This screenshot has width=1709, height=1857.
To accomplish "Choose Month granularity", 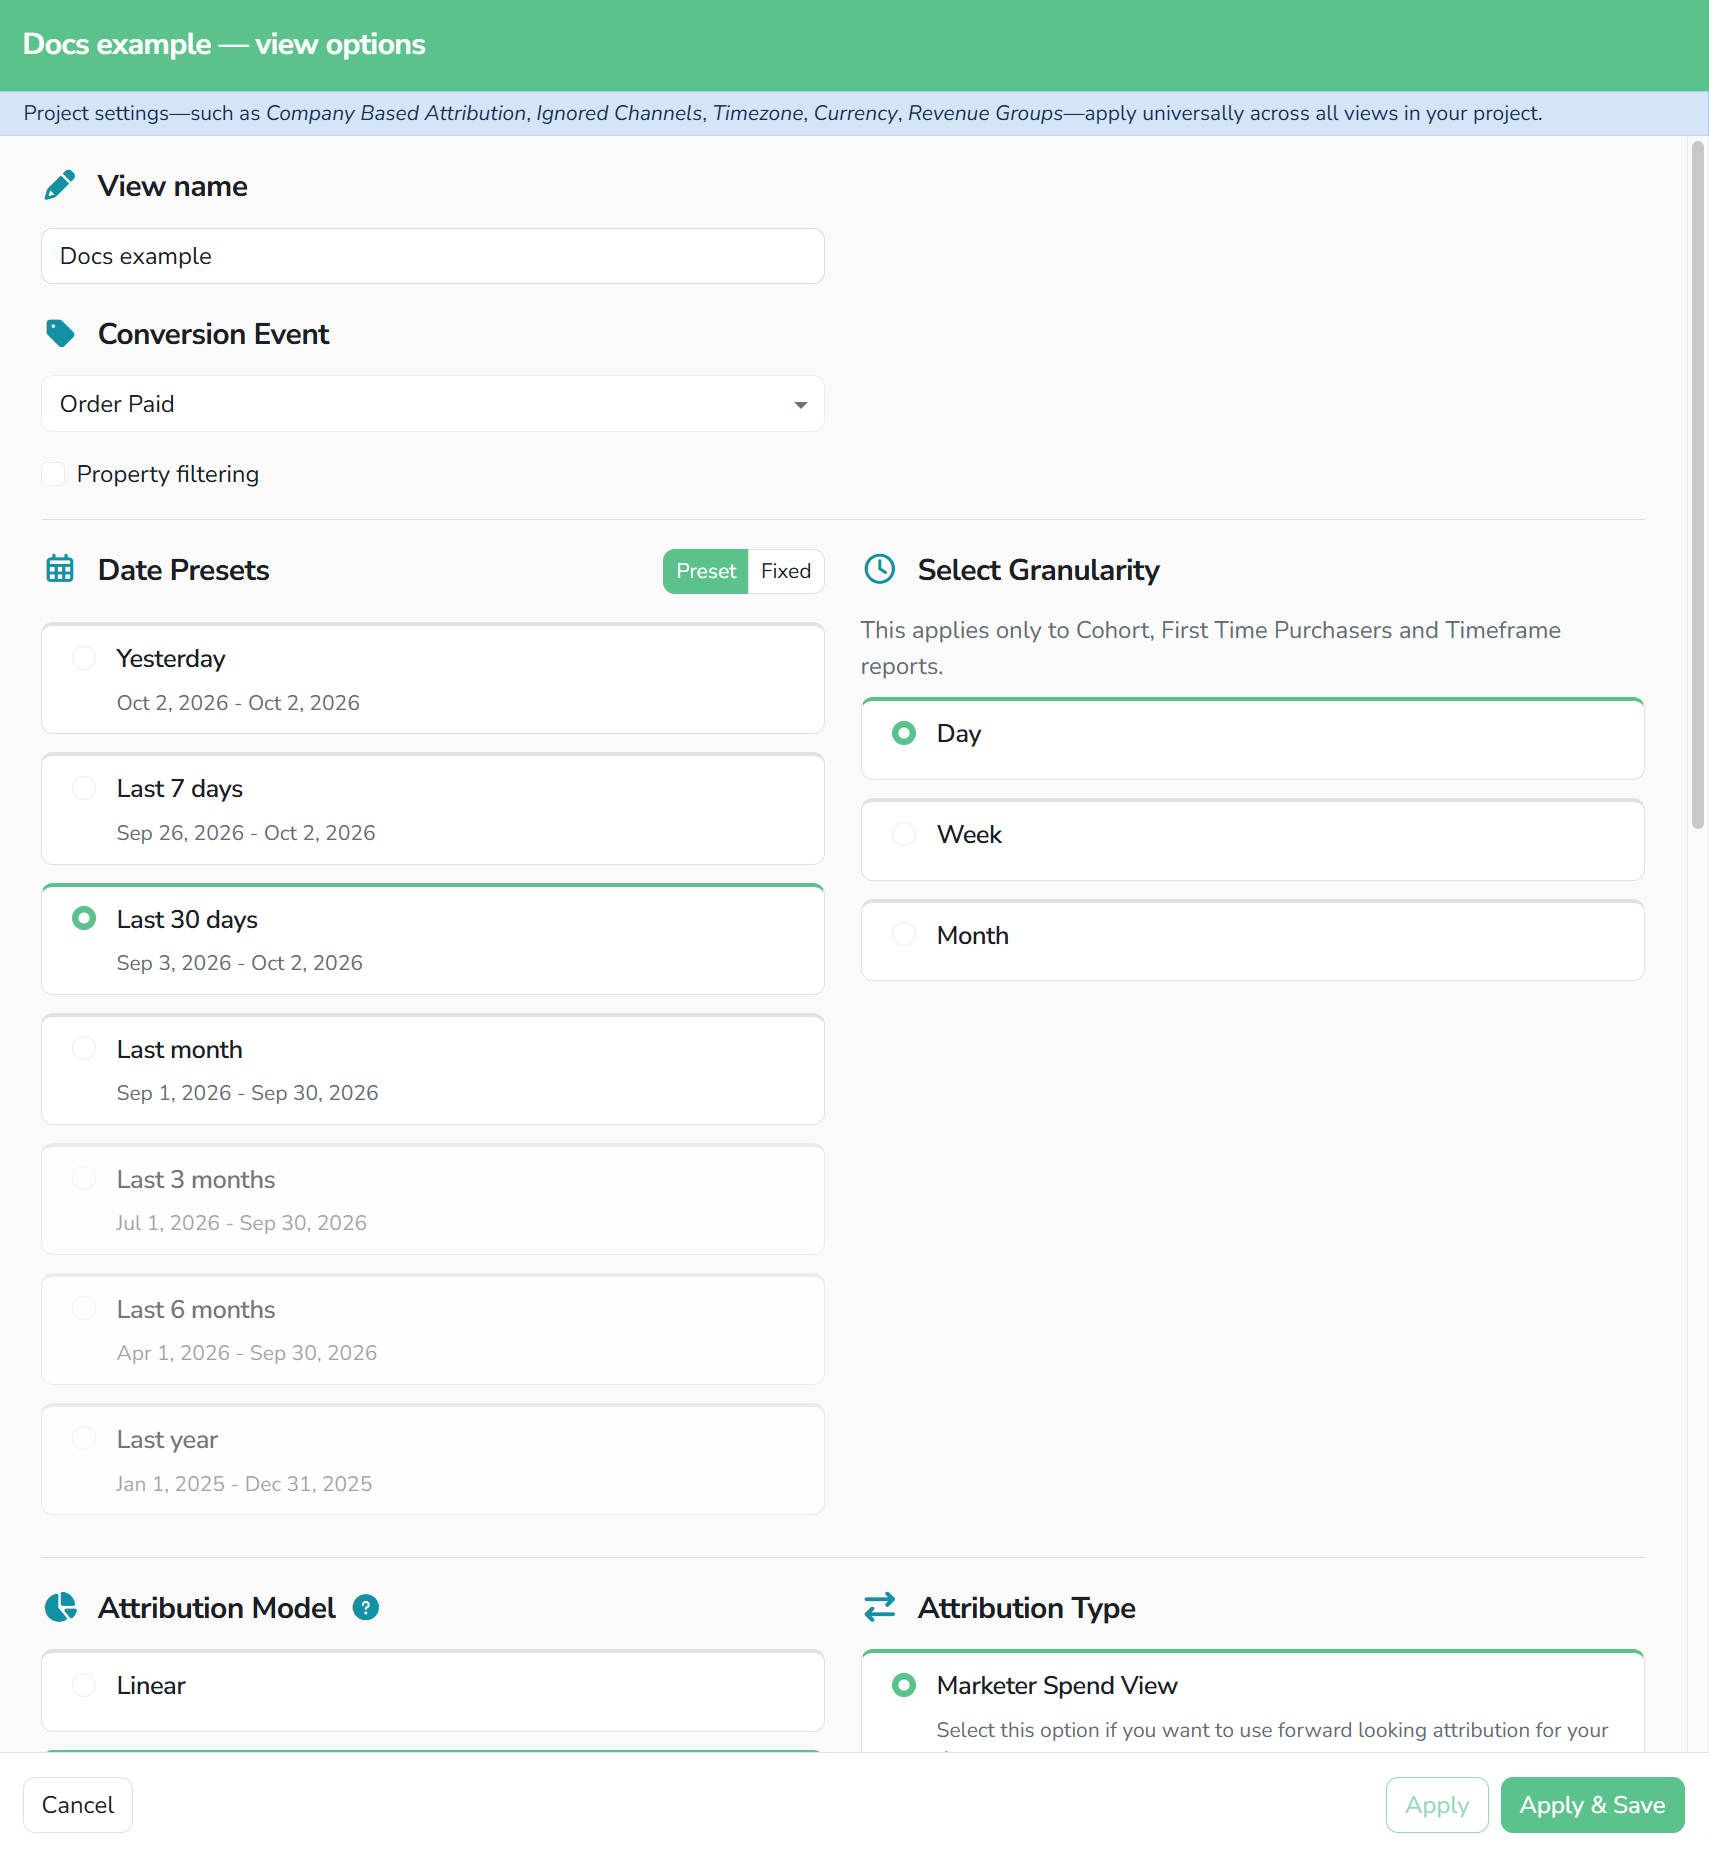I will click(1252, 941).
